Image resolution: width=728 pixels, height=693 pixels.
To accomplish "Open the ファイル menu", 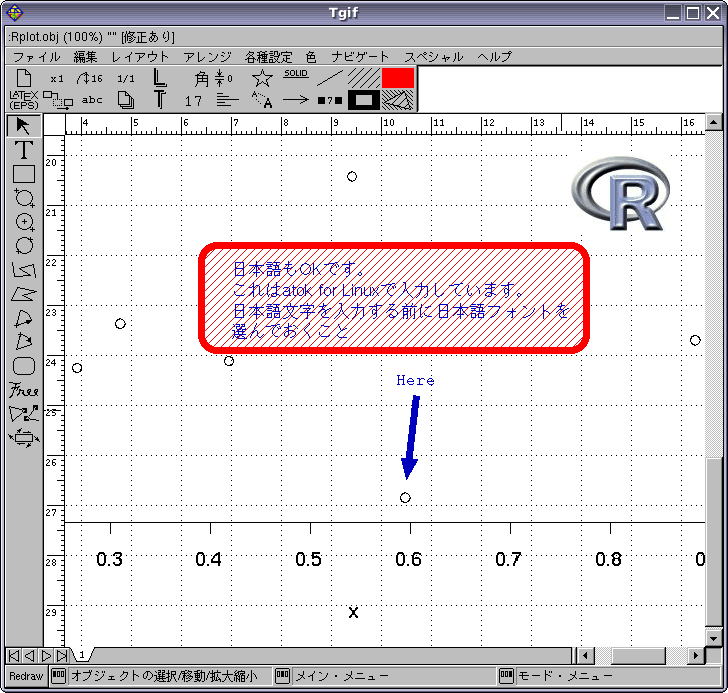I will point(36,57).
